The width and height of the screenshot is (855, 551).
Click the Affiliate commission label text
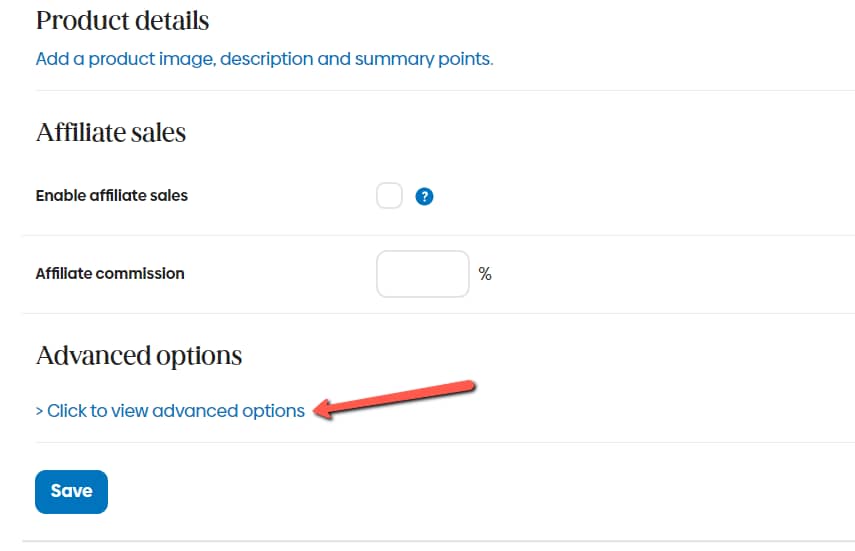tap(110, 273)
